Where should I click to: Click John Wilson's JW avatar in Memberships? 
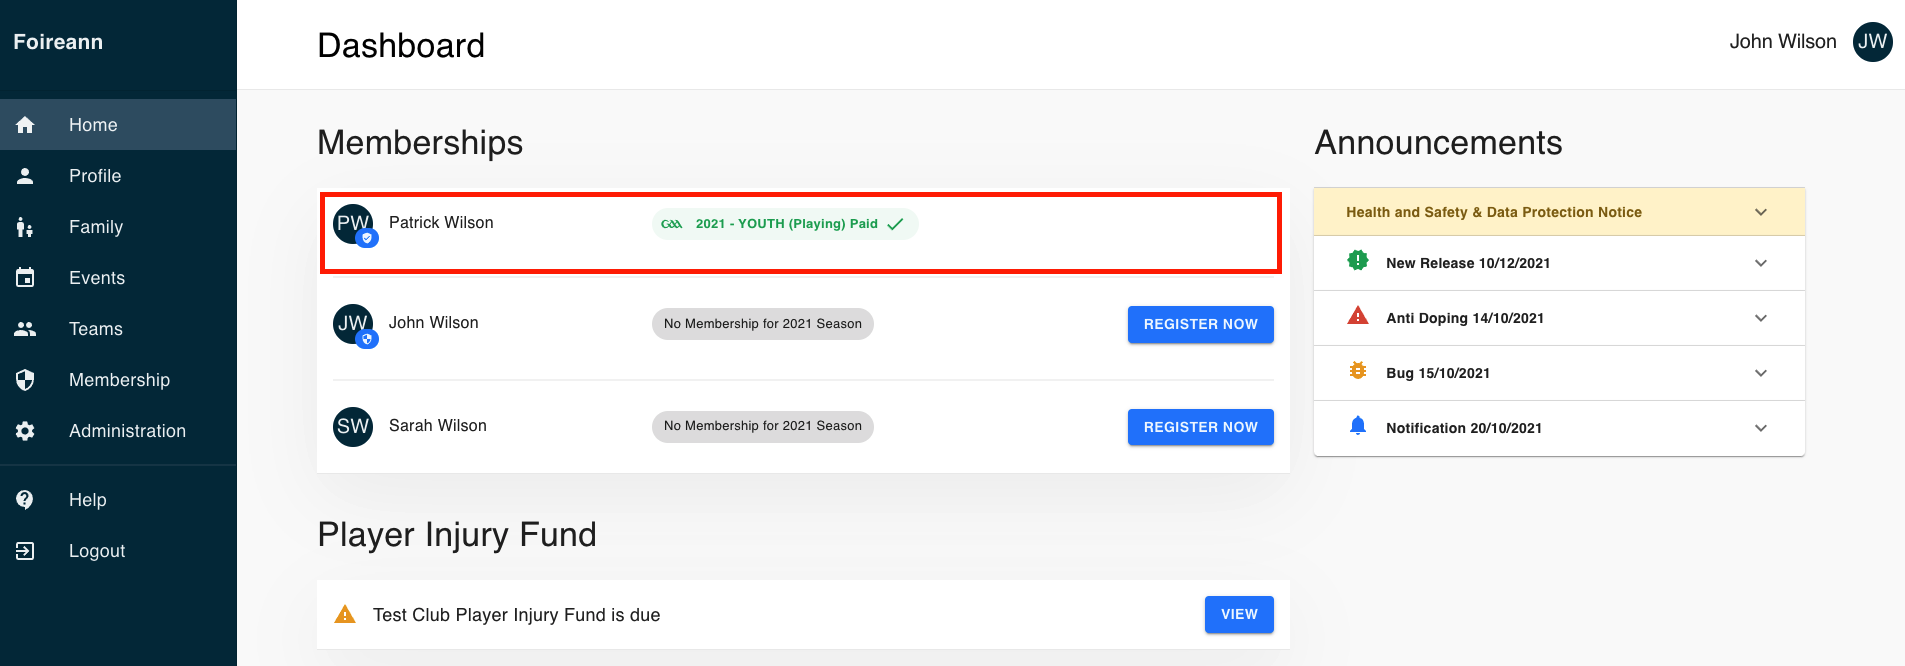point(353,324)
